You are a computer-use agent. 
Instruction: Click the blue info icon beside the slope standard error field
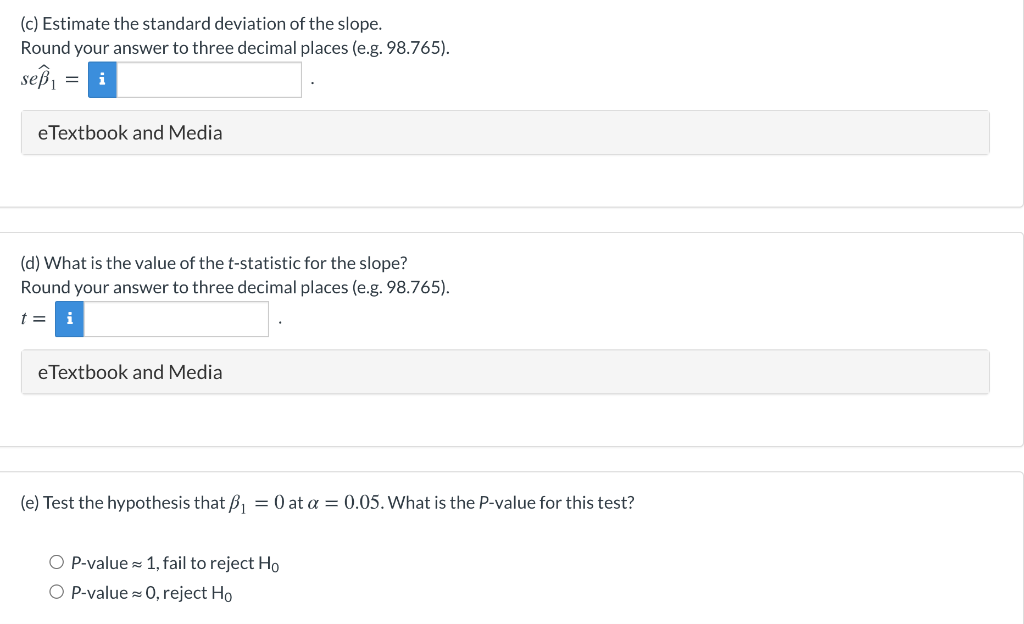[103, 80]
